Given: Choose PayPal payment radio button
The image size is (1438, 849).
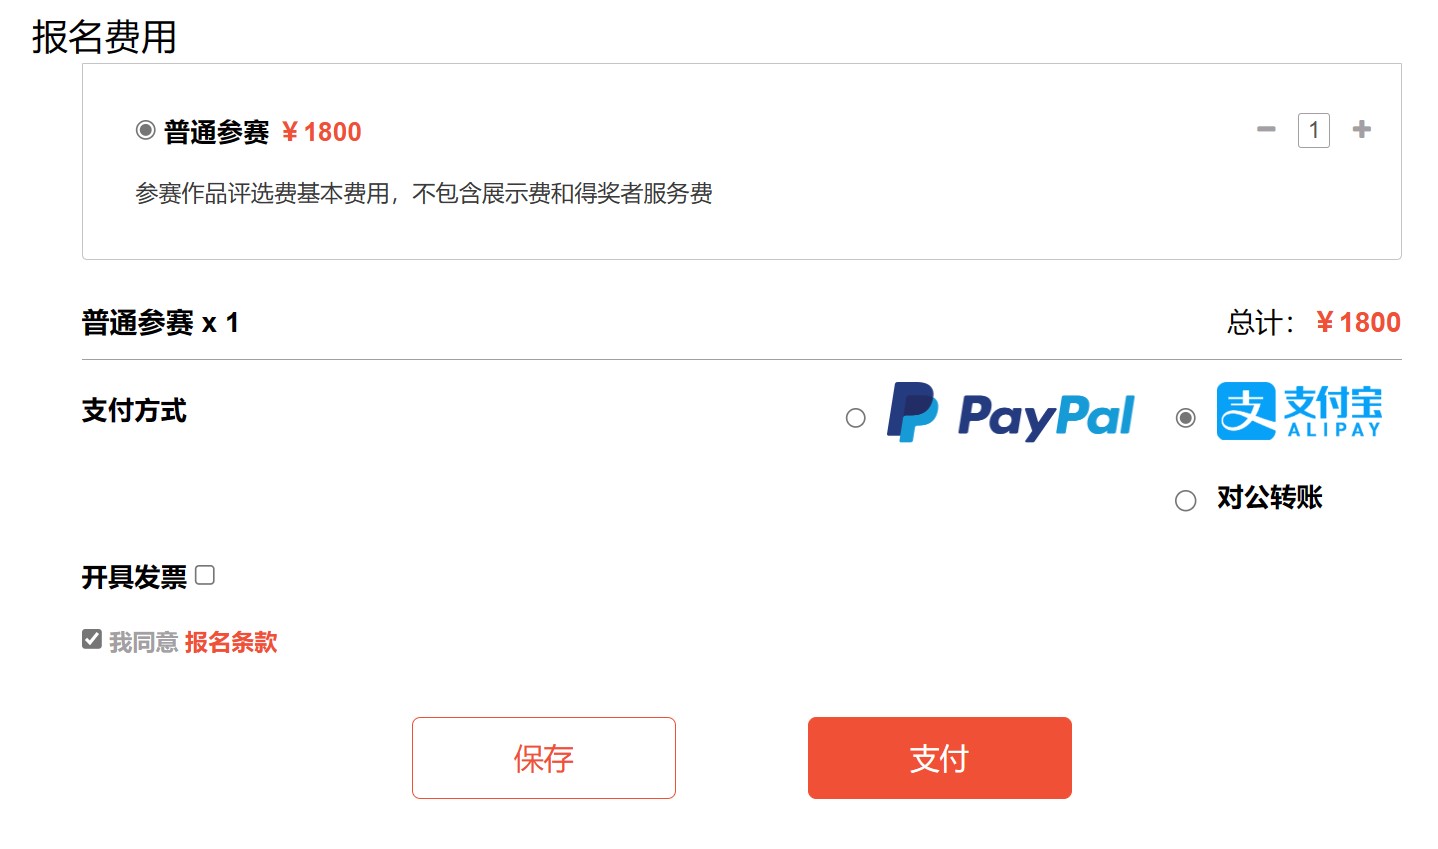Looking at the screenshot, I should click(x=856, y=418).
